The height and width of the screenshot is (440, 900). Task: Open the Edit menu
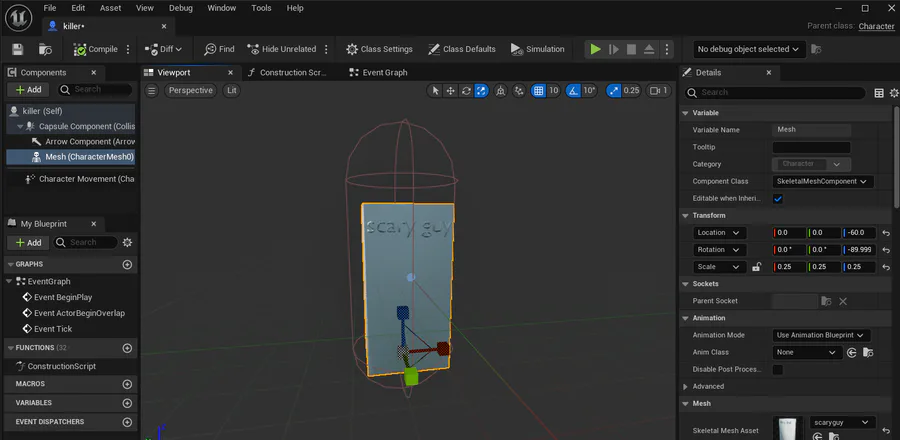click(x=78, y=8)
